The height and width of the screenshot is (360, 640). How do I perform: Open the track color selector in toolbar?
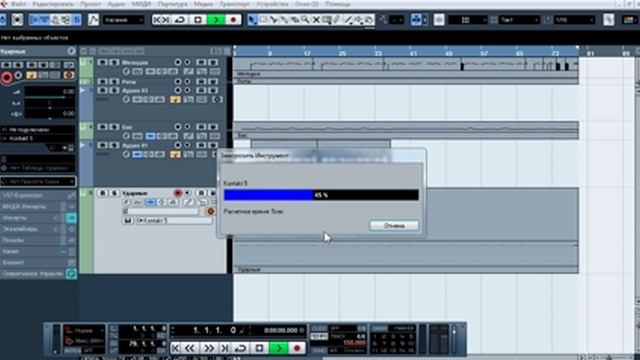pyautogui.click(x=630, y=20)
